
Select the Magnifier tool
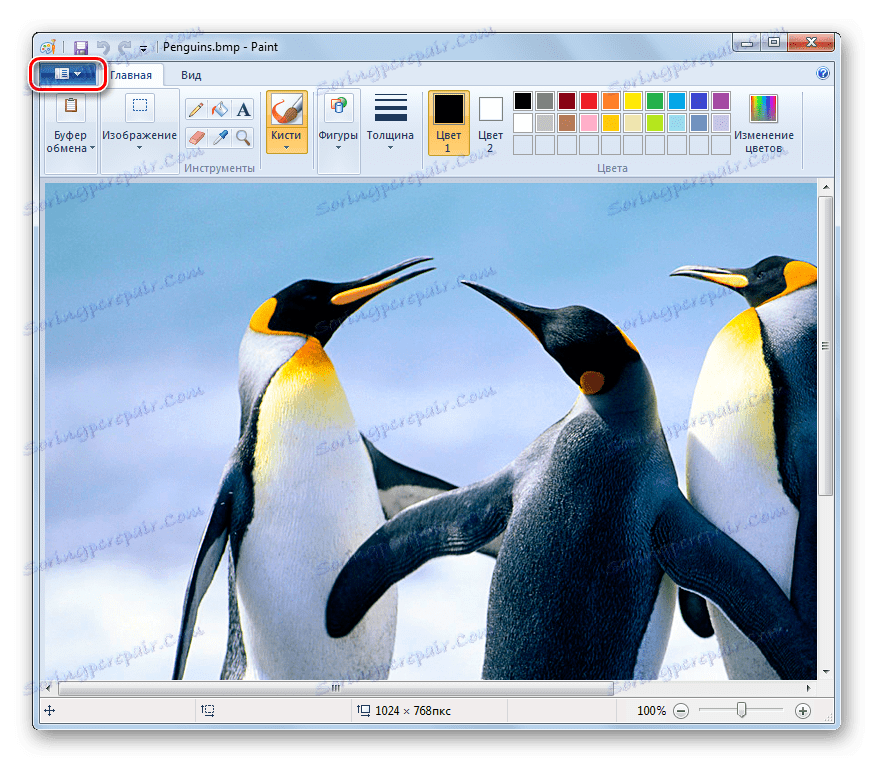[243, 137]
